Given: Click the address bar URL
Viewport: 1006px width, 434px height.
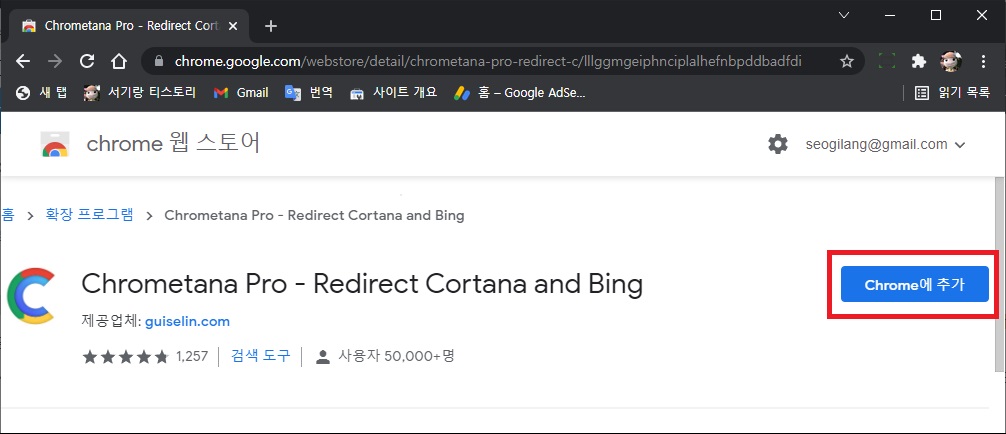Looking at the screenshot, I should (x=488, y=62).
